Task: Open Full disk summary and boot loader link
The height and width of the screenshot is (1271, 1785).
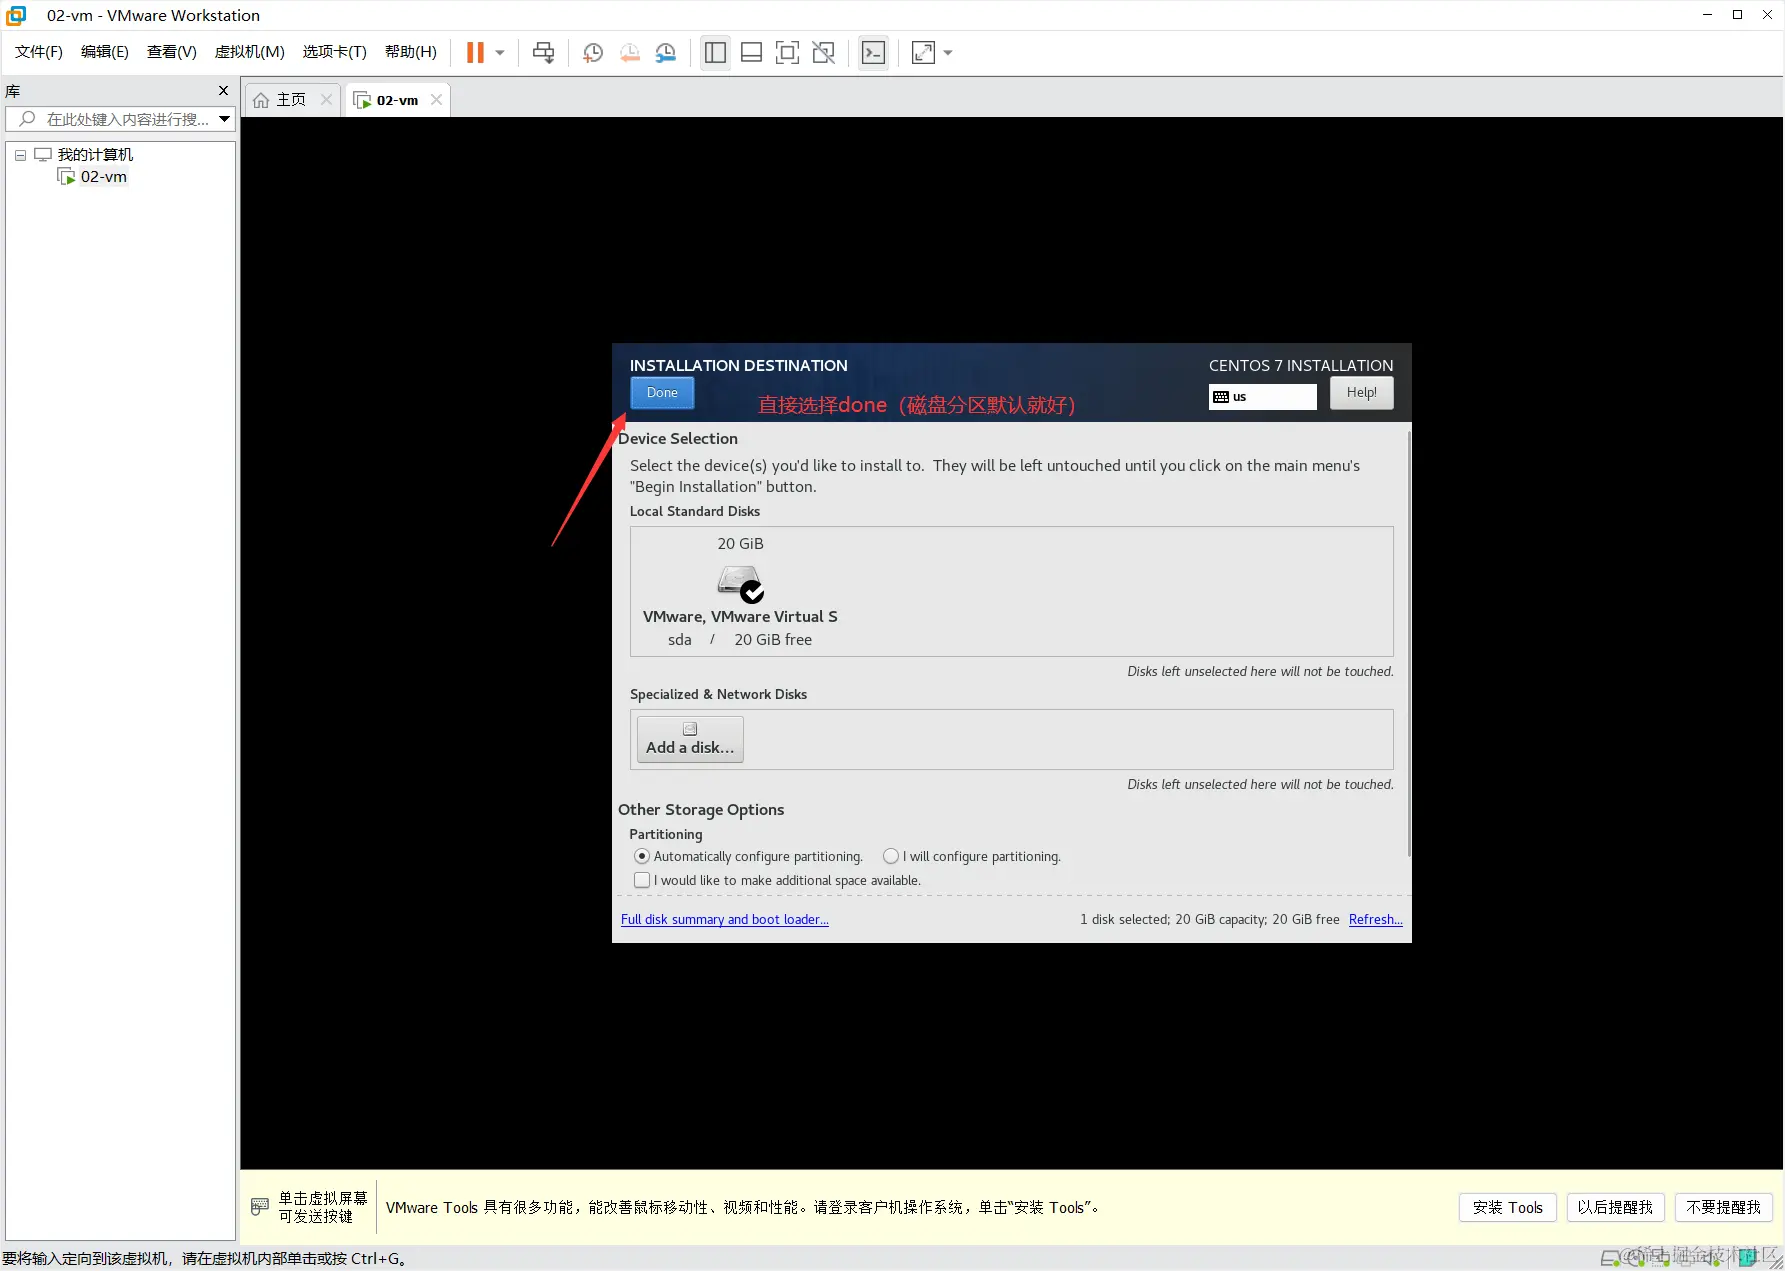Action: 725,920
